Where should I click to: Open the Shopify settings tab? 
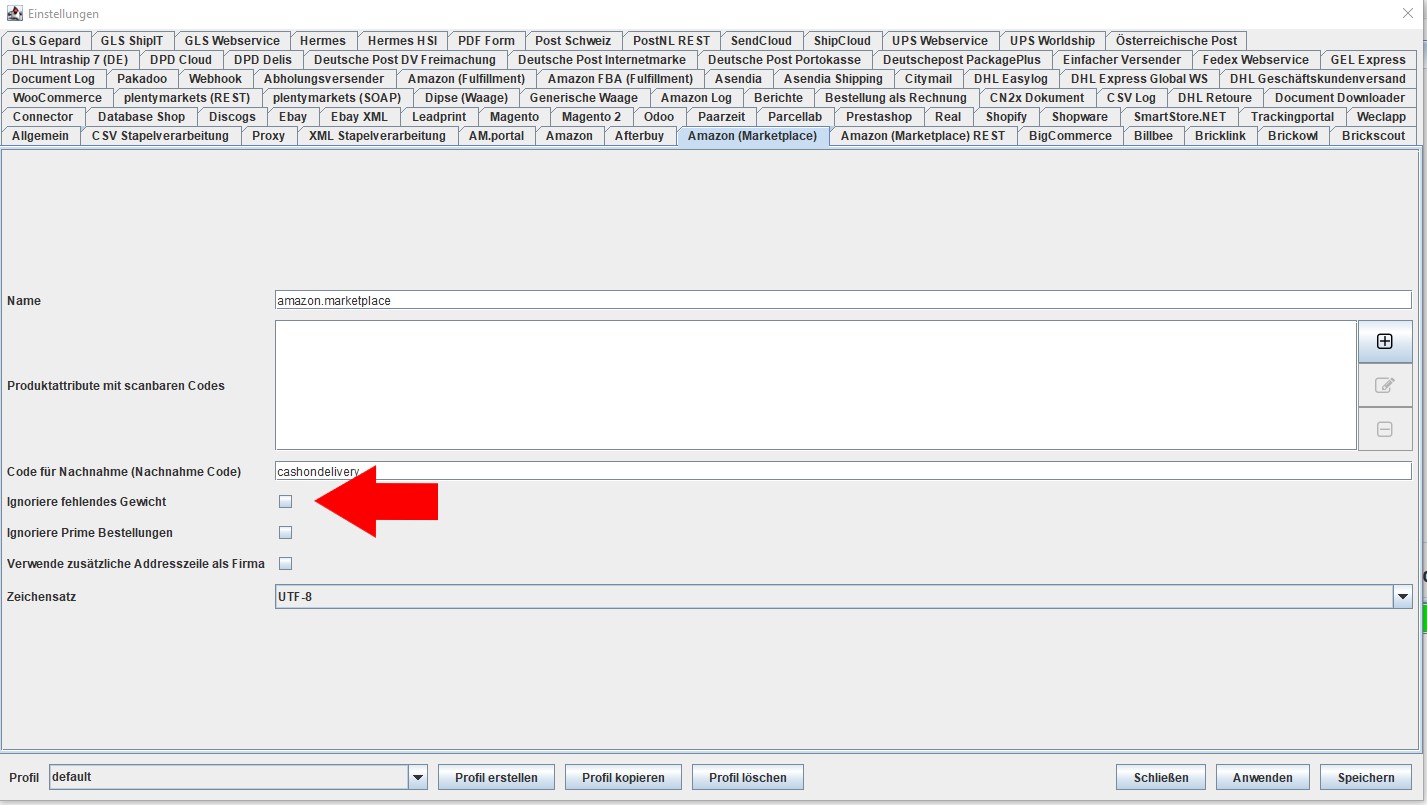(1006, 117)
